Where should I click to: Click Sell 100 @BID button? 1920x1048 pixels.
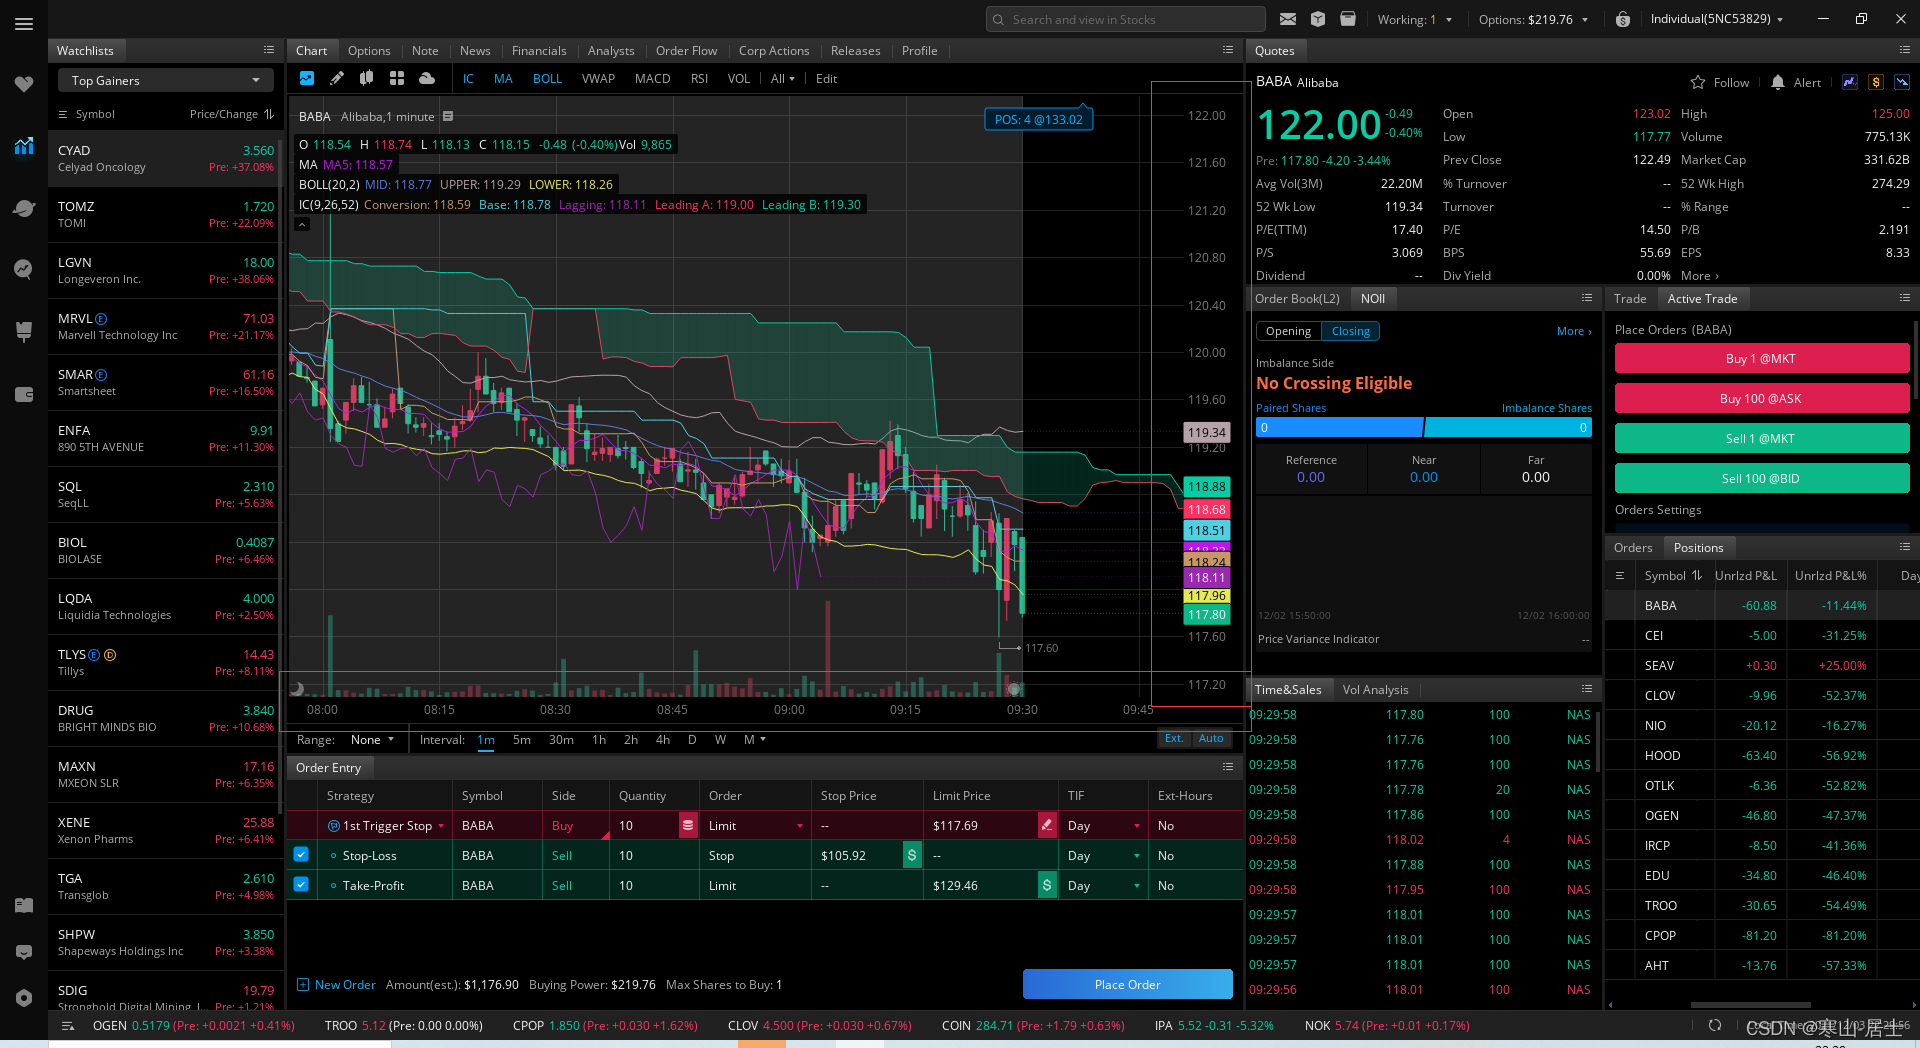coord(1761,478)
